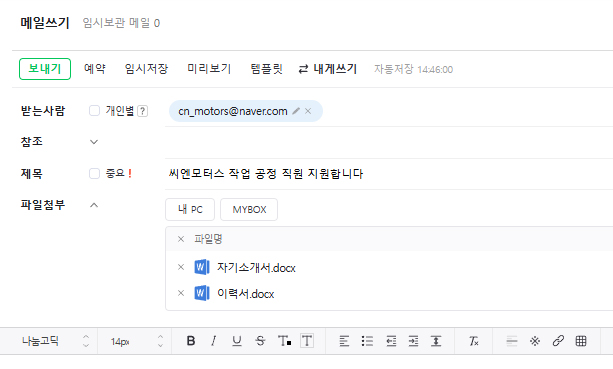Click the subject field text

[266, 174]
